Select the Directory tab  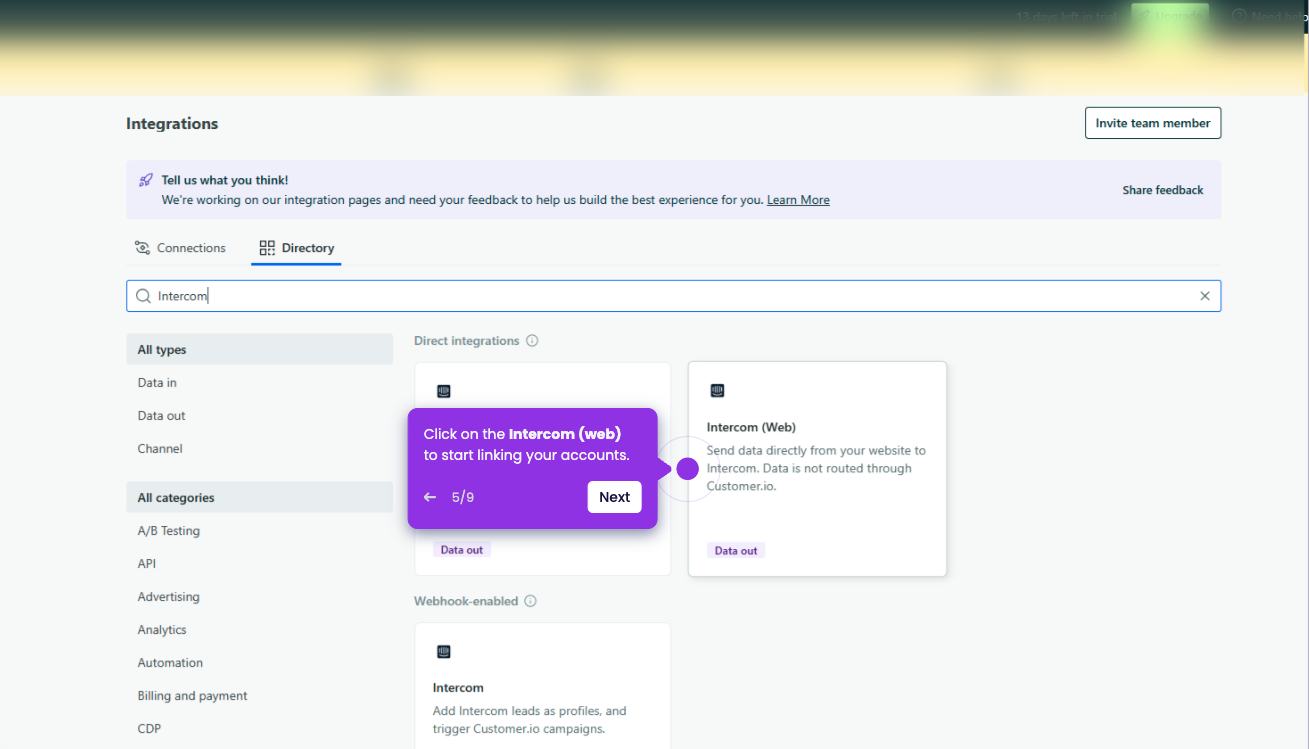tap(297, 248)
